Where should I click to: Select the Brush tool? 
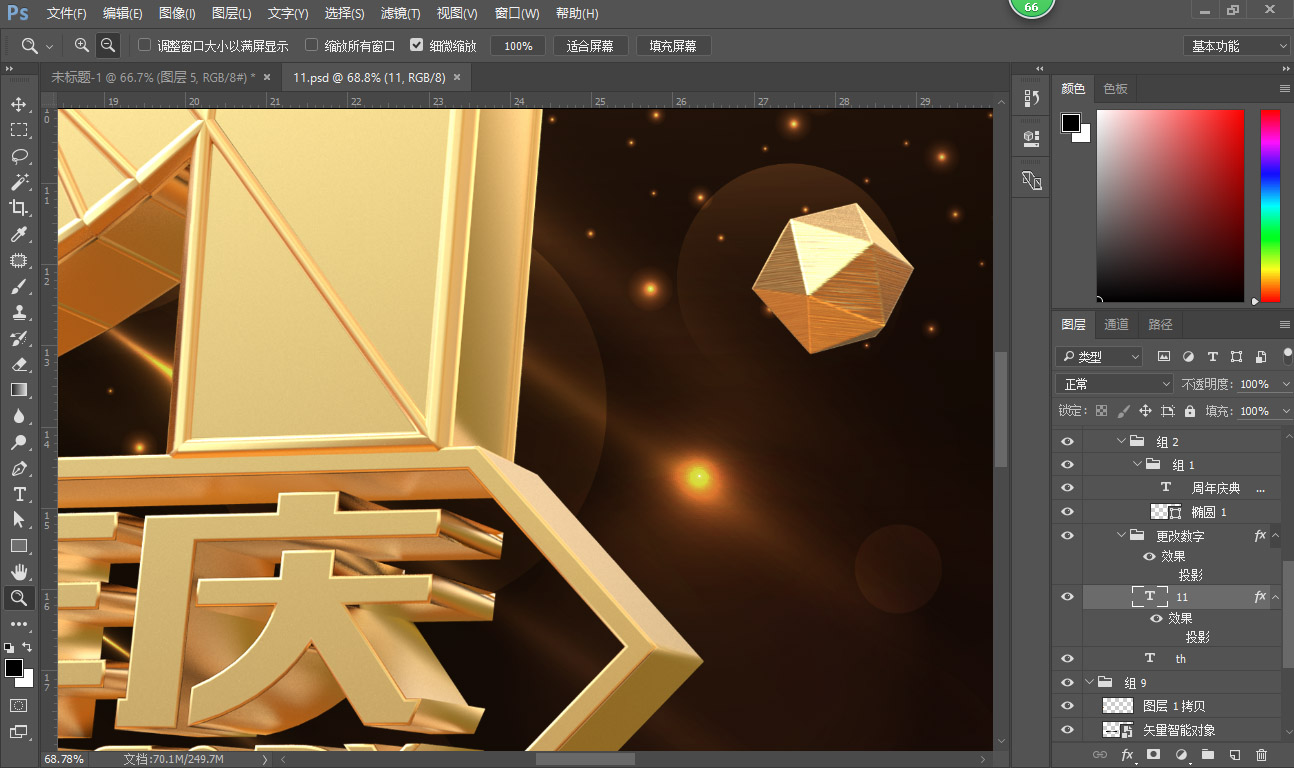tap(18, 286)
